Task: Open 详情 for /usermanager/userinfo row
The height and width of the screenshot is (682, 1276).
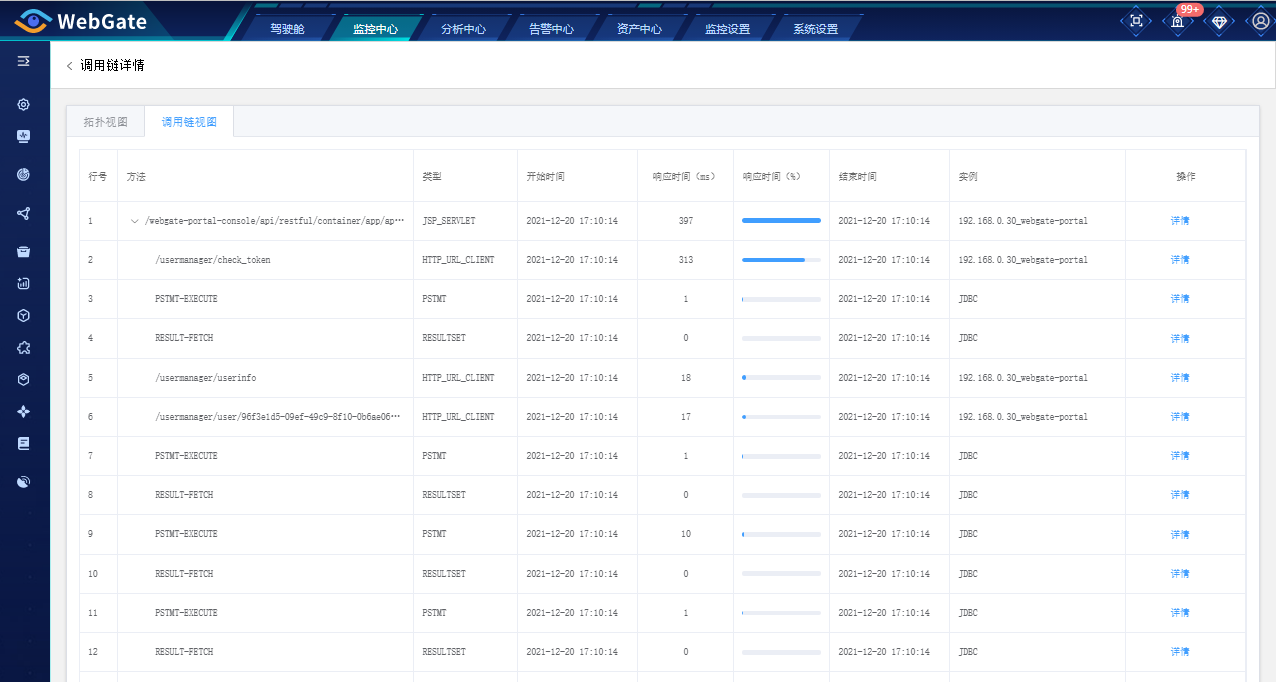Action: tap(1180, 378)
